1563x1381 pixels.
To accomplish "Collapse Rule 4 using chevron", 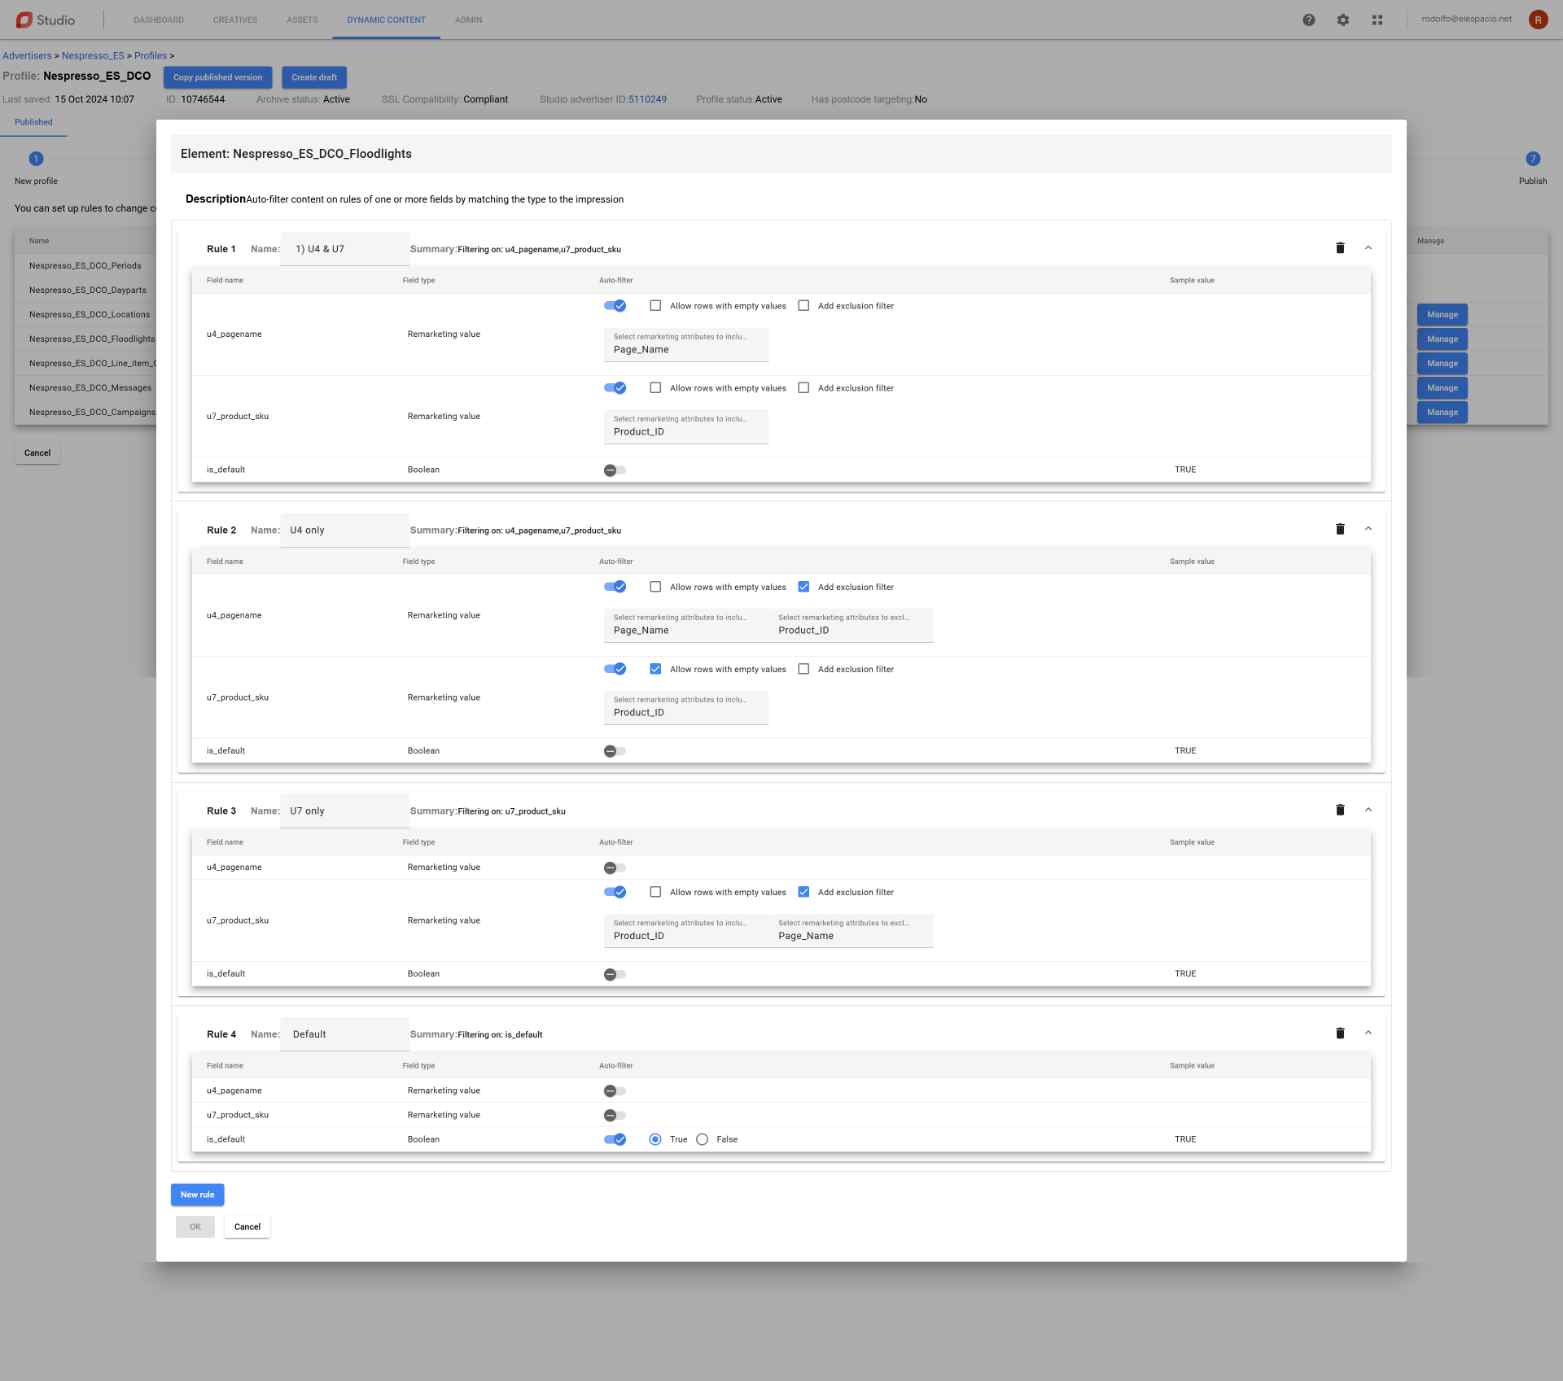I will pyautogui.click(x=1368, y=1033).
